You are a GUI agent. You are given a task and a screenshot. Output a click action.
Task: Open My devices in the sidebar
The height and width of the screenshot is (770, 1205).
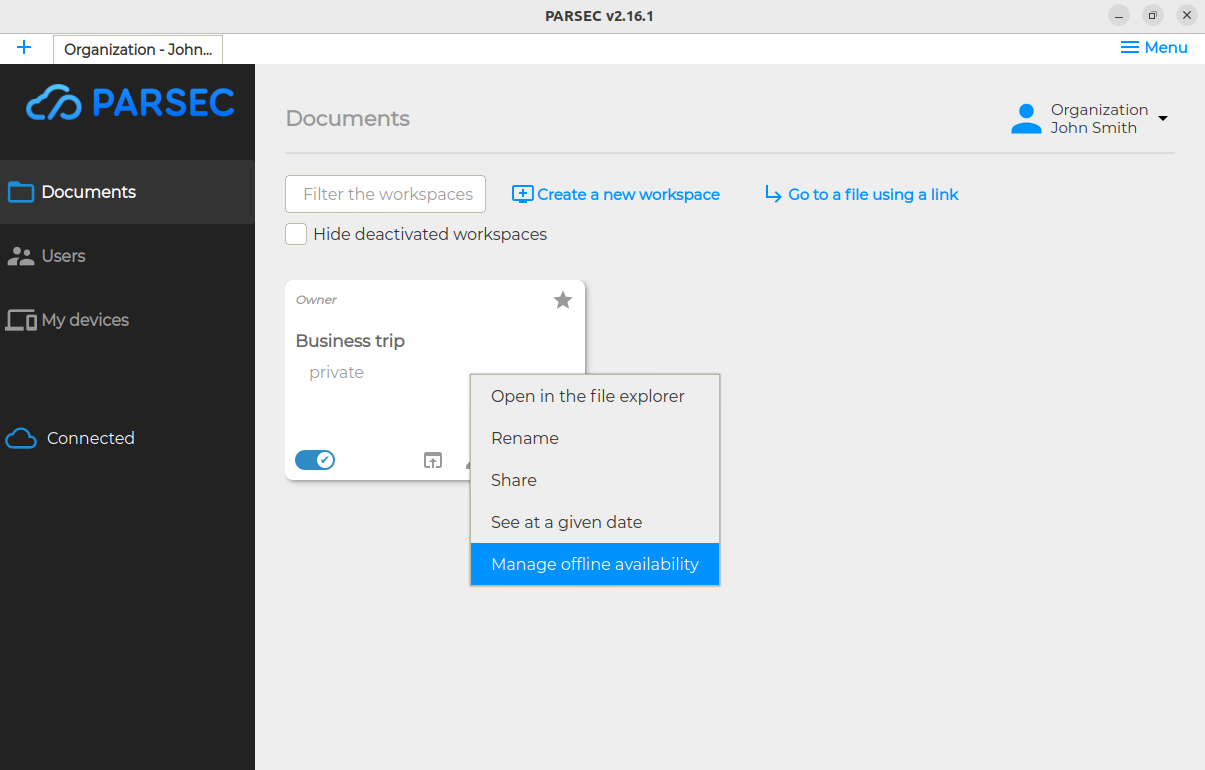127,320
